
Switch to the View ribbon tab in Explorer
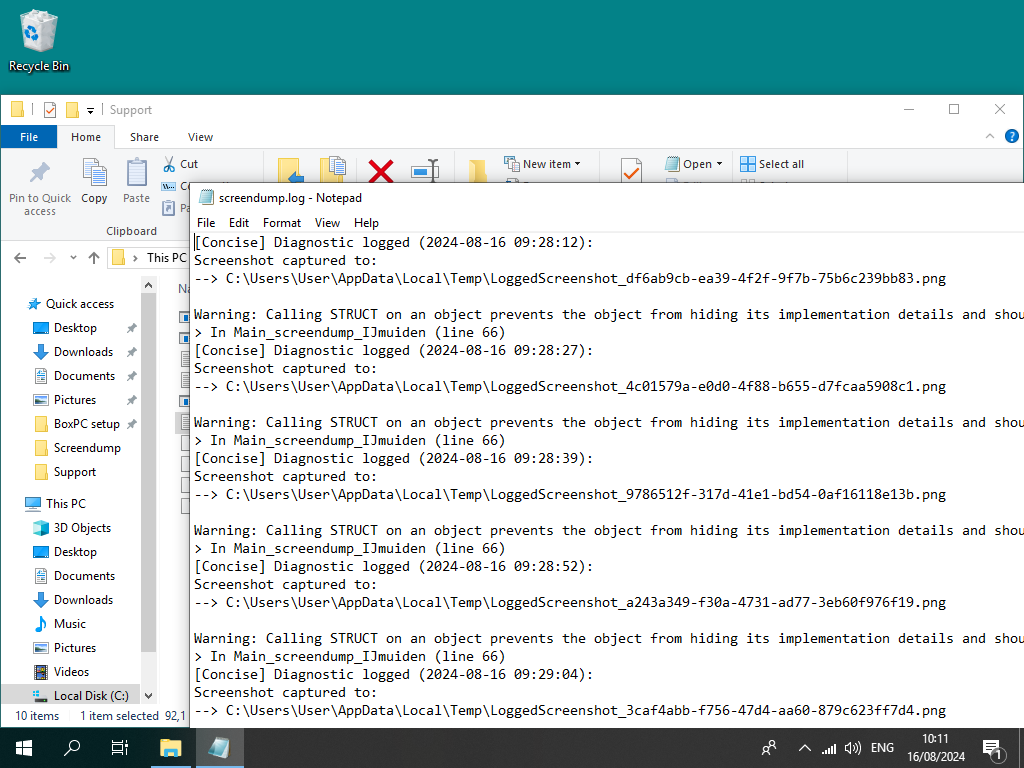200,137
